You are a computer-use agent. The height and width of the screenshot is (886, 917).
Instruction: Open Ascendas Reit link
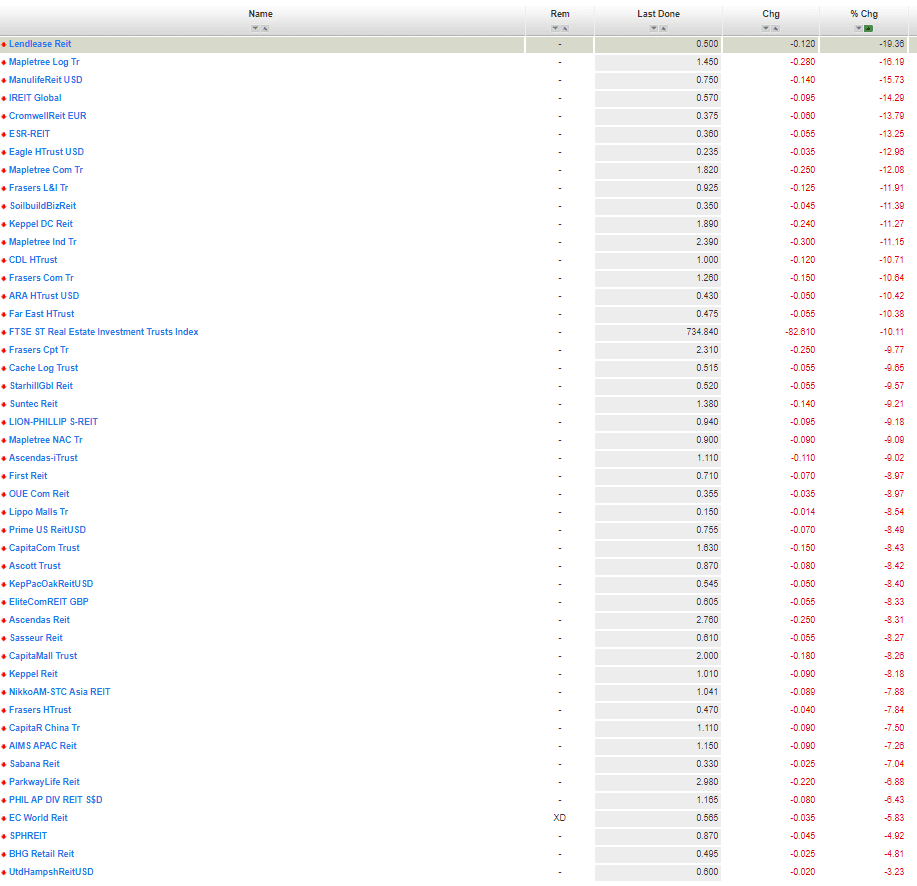coord(39,620)
